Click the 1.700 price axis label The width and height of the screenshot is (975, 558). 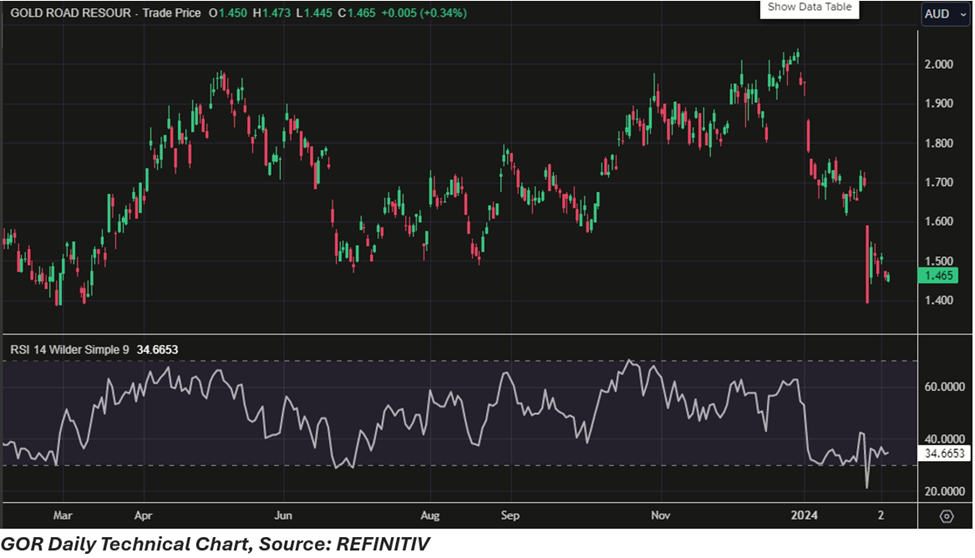(x=939, y=182)
